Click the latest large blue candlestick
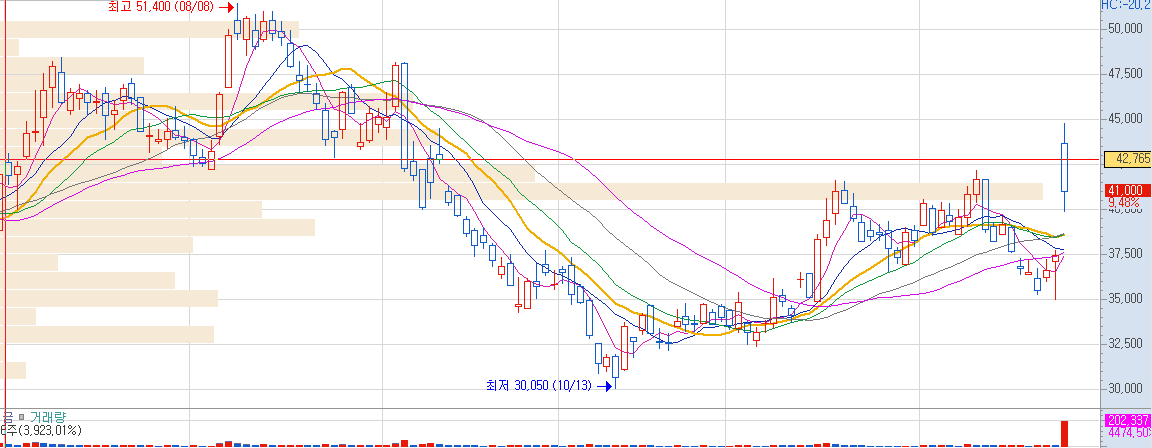The height and width of the screenshot is (448, 1152). pos(1064,167)
